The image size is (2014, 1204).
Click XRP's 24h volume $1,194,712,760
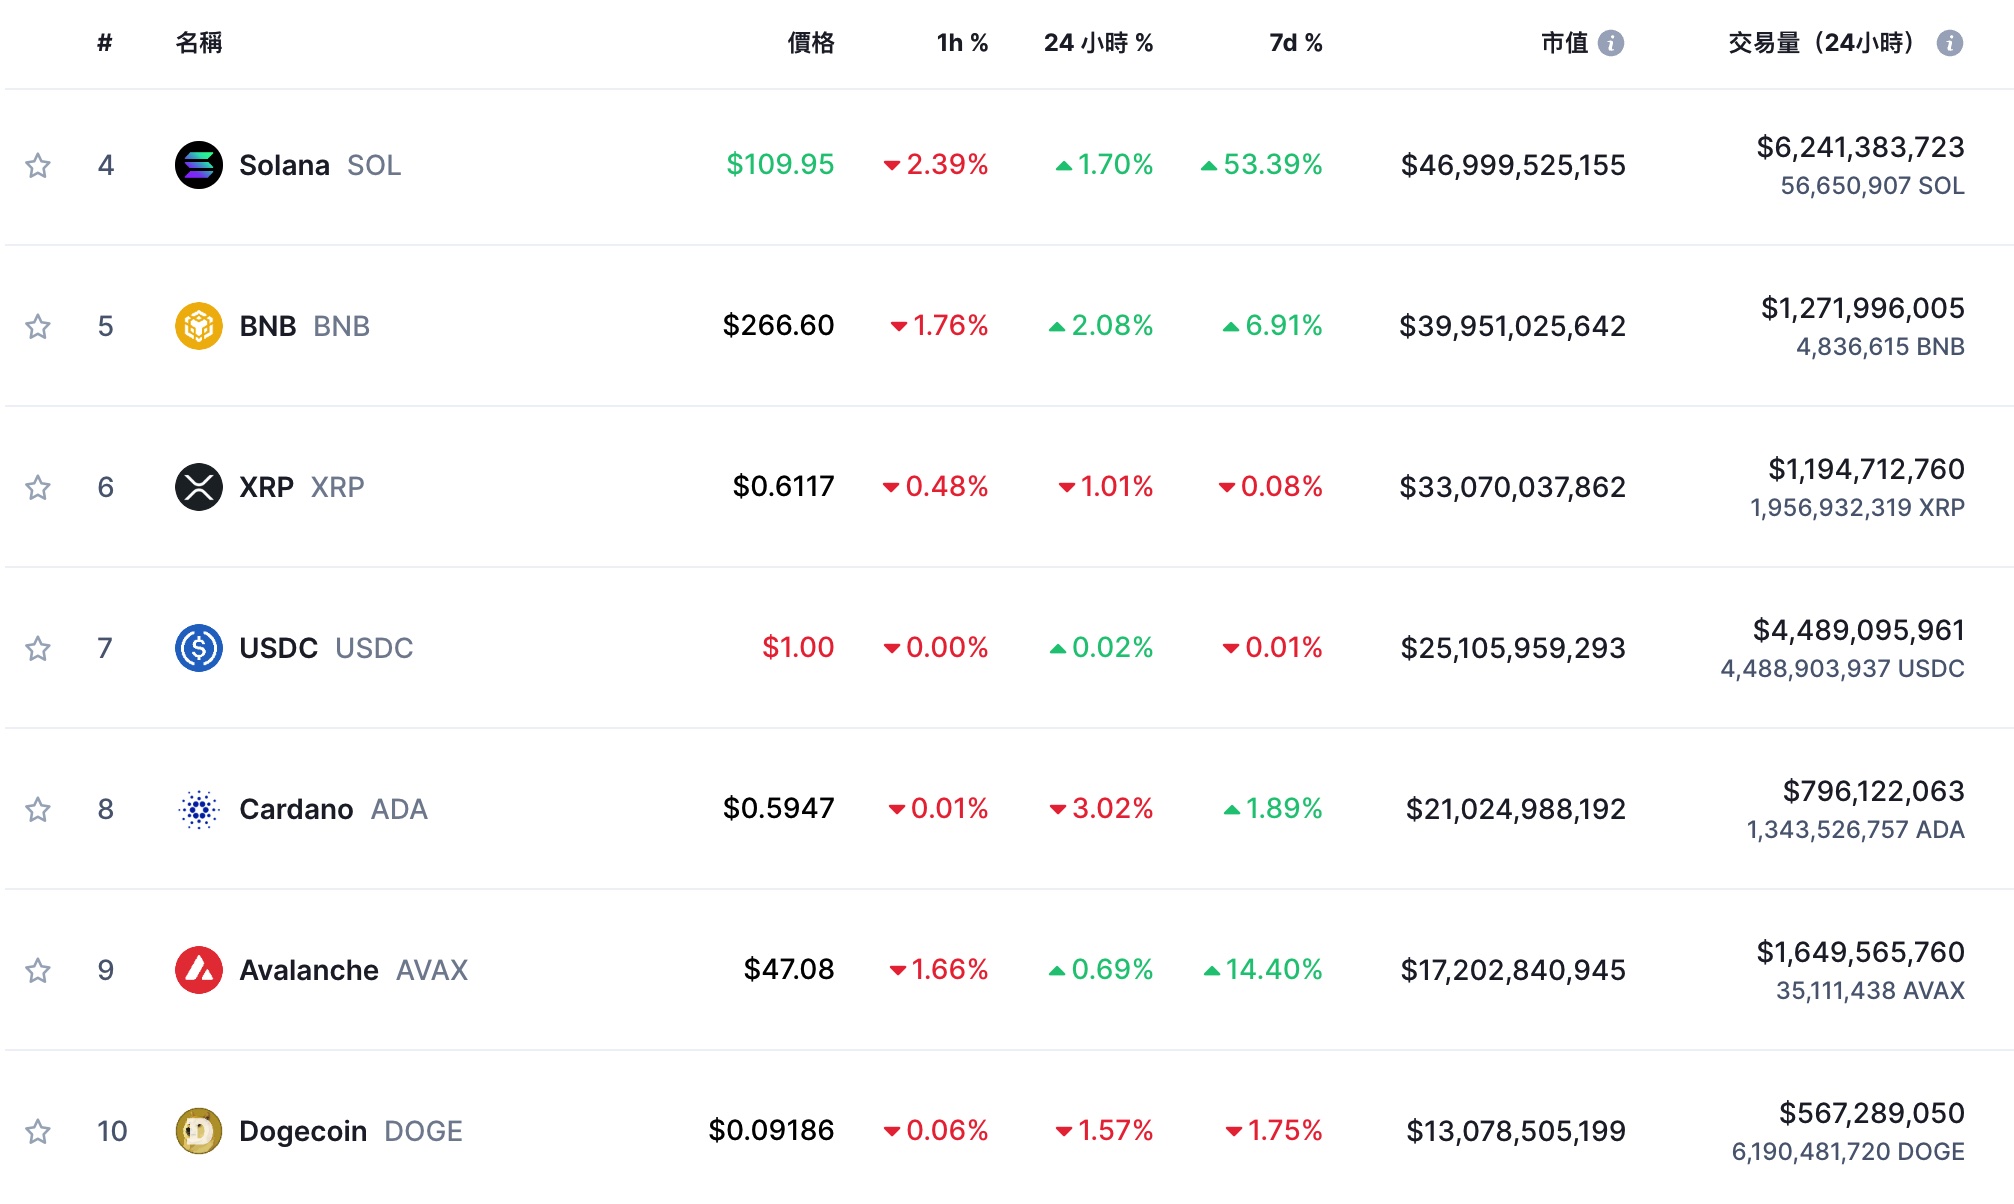[x=1867, y=469]
